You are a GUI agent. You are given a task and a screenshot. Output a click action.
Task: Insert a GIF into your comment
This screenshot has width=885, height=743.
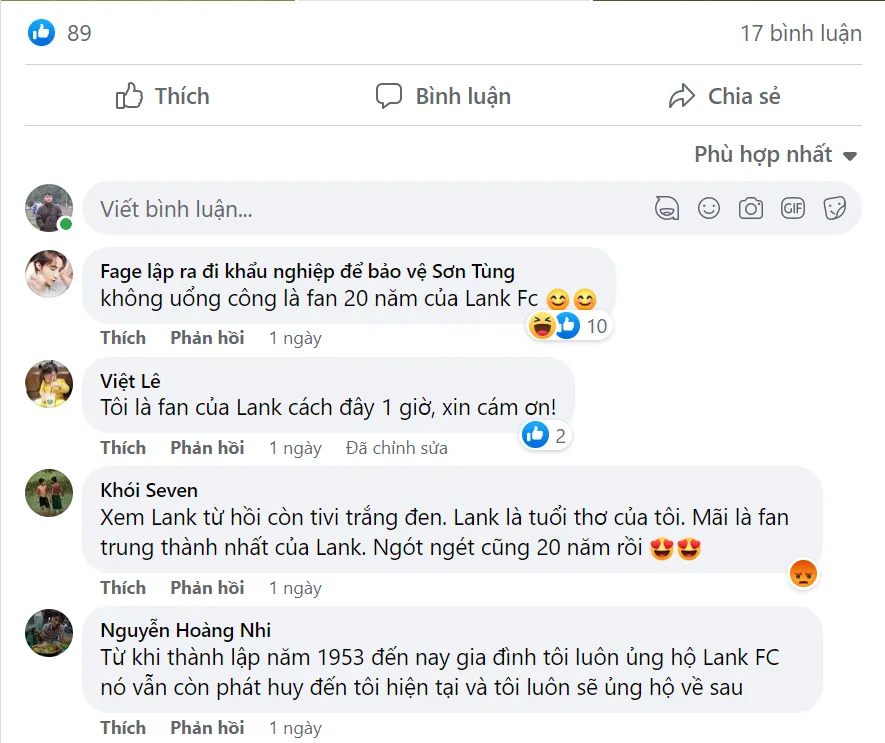[793, 208]
